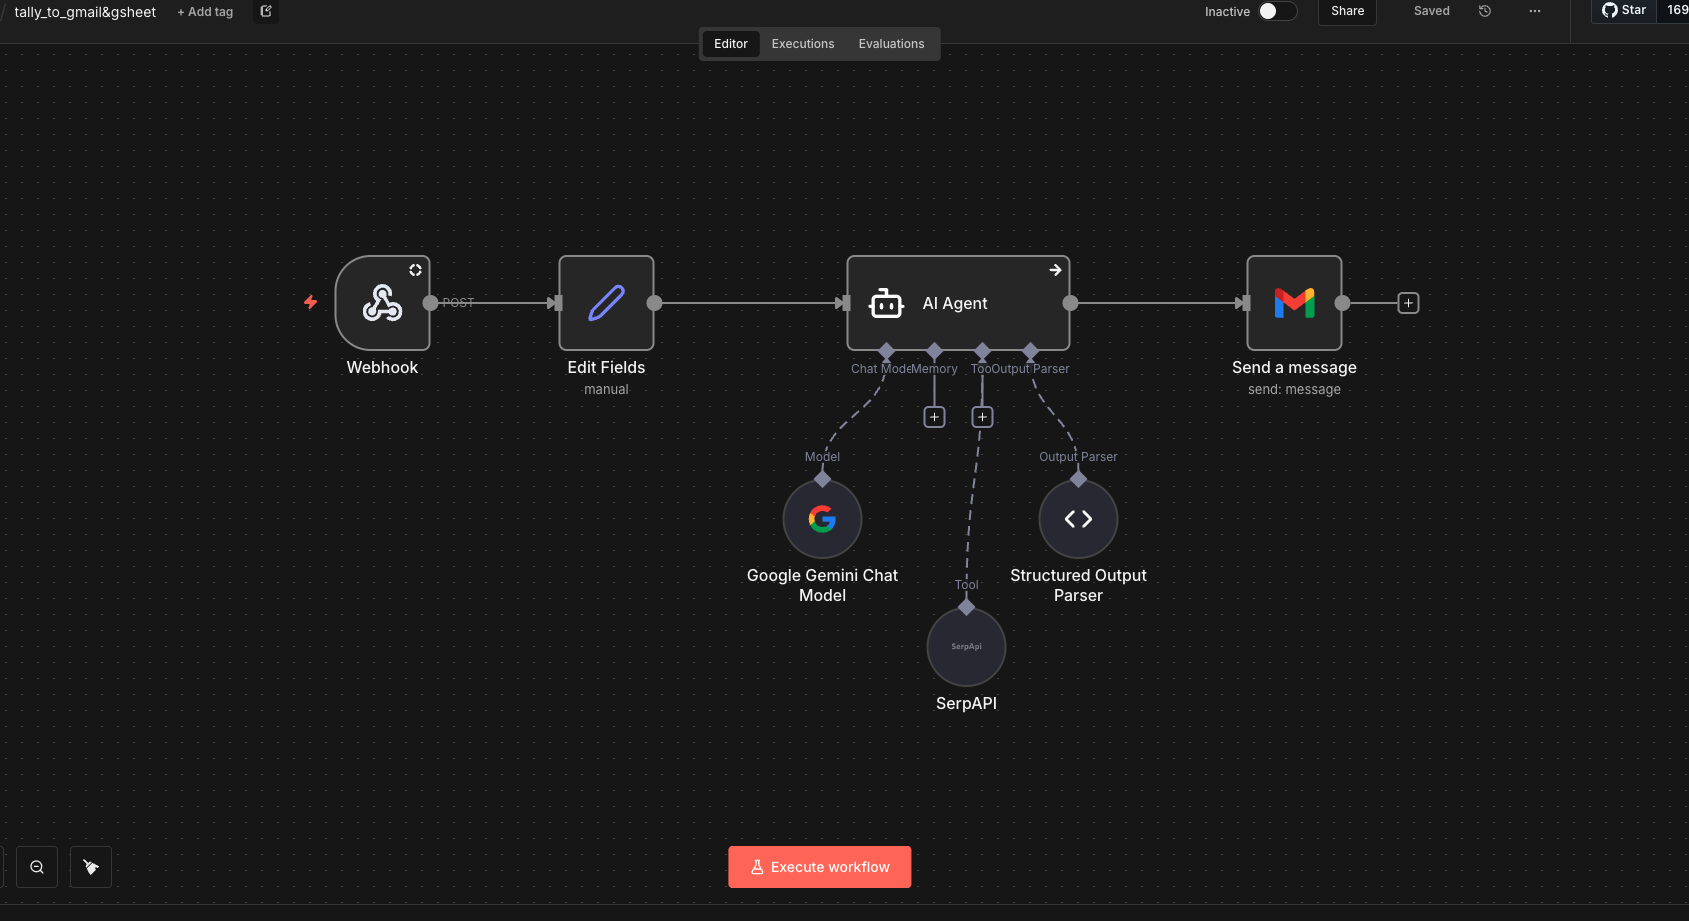Click the zoom out magnifier icon
Image resolution: width=1689 pixels, height=921 pixels.
pyautogui.click(x=36, y=866)
